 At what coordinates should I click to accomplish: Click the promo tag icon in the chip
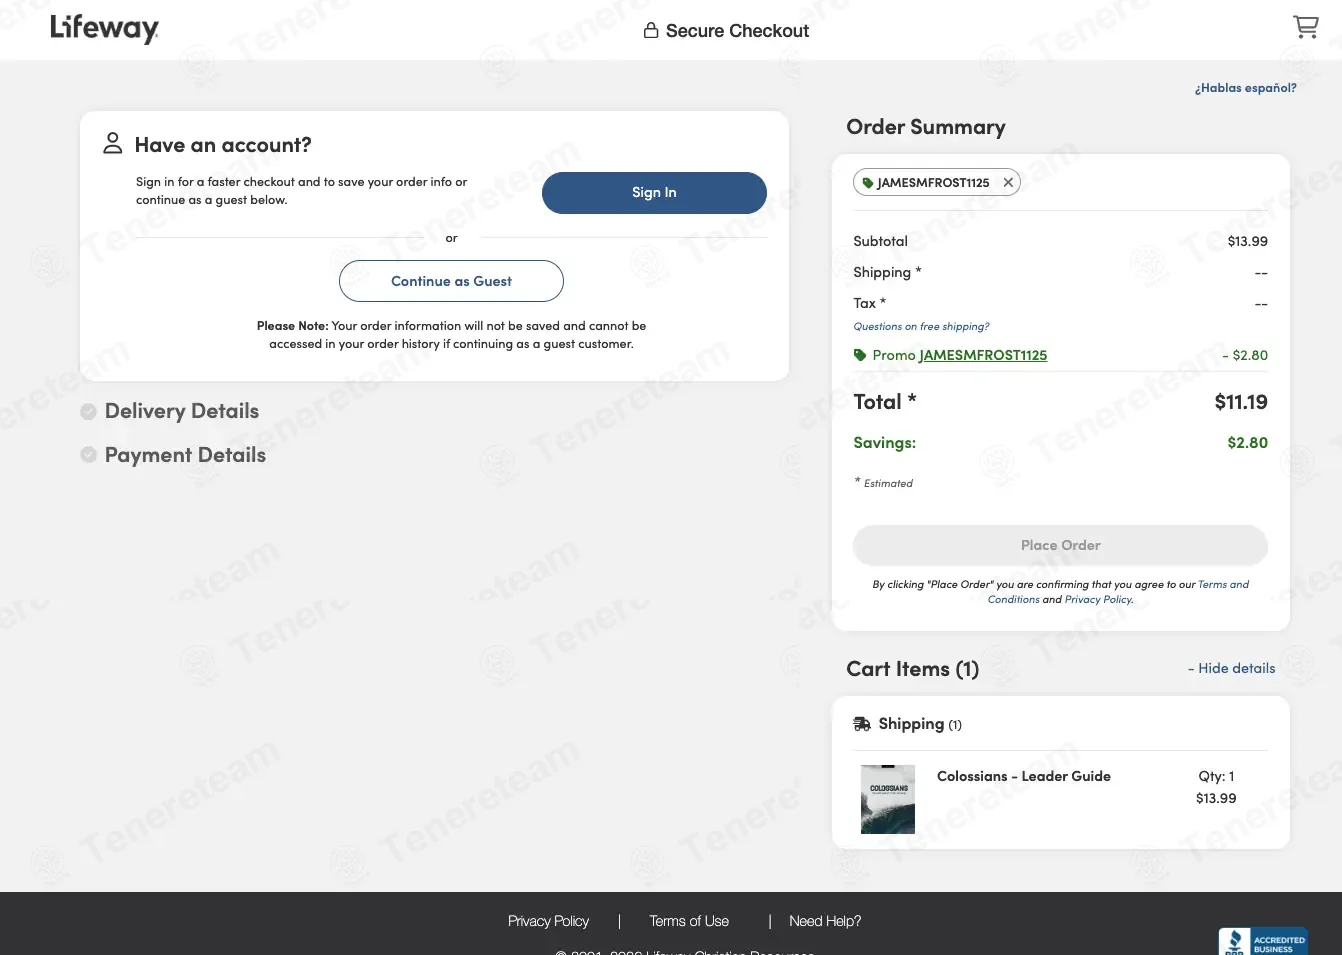(867, 183)
